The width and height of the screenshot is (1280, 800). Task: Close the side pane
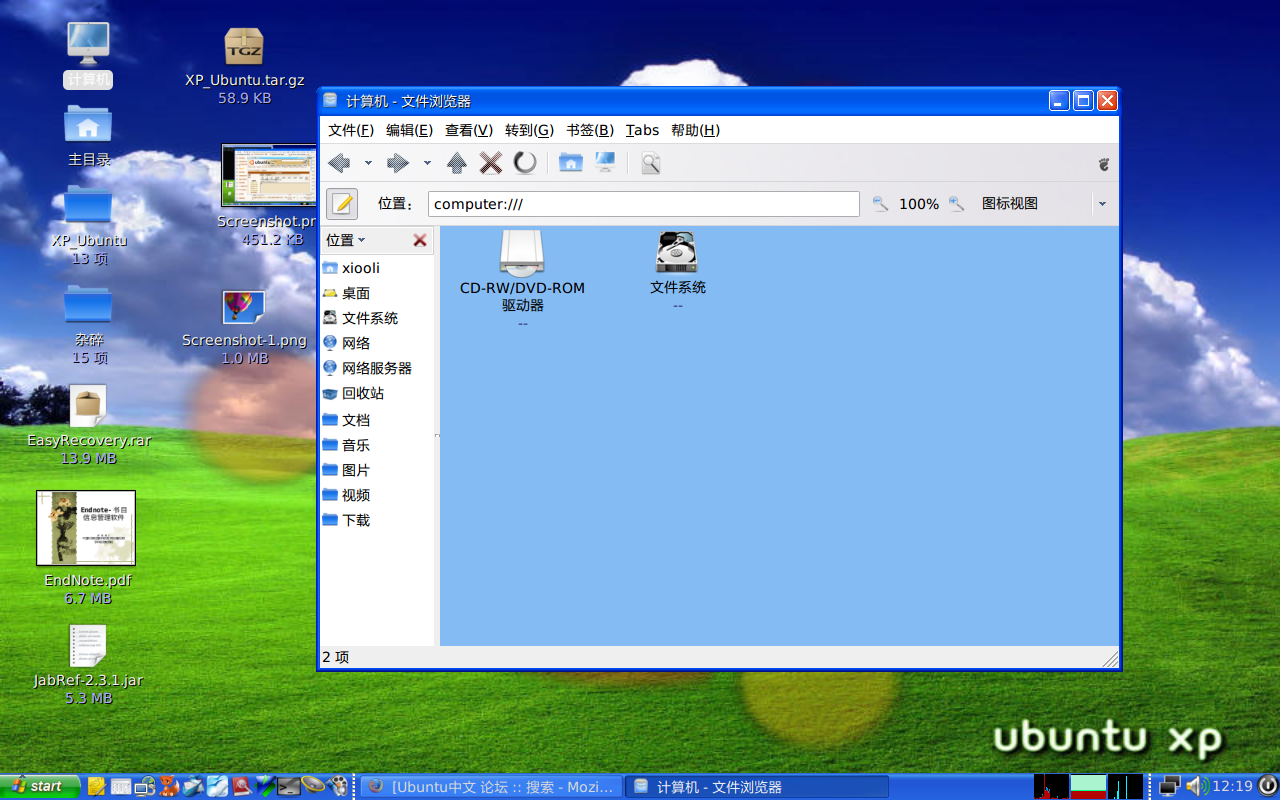coord(420,240)
